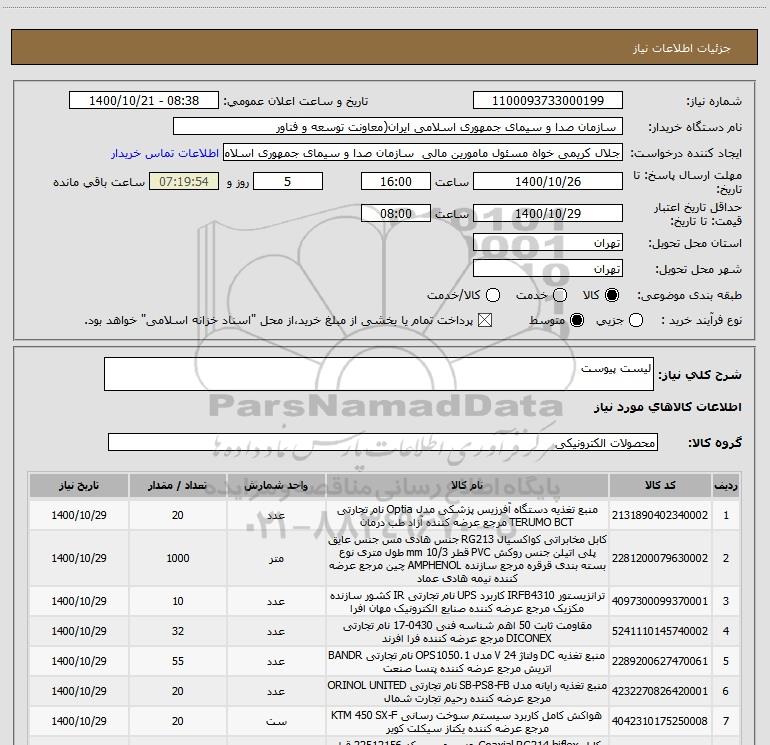Select item code 2131890402340002 in row 1
Image resolution: width=770 pixels, height=745 pixels.
click(x=660, y=515)
